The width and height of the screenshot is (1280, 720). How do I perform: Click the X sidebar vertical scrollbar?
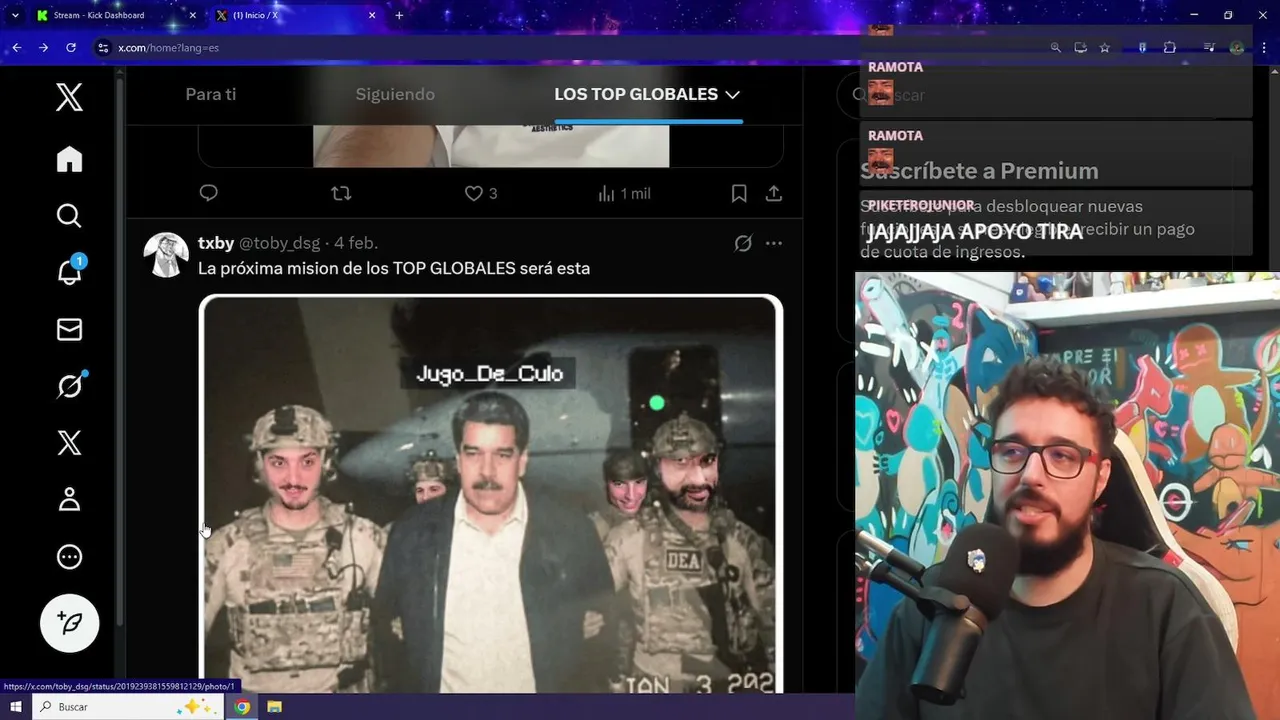tap(121, 350)
